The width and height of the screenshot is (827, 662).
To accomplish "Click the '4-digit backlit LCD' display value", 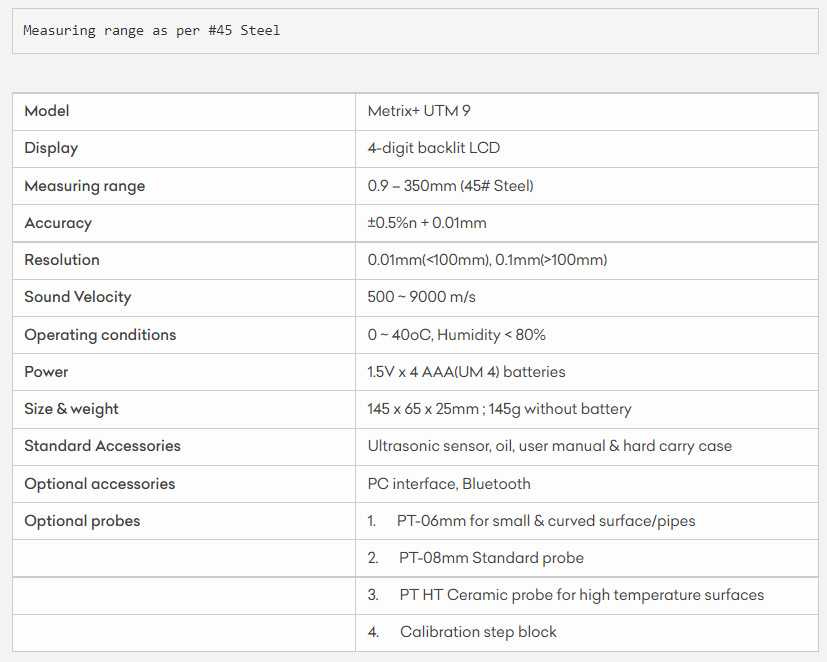I will pyautogui.click(x=434, y=148).
